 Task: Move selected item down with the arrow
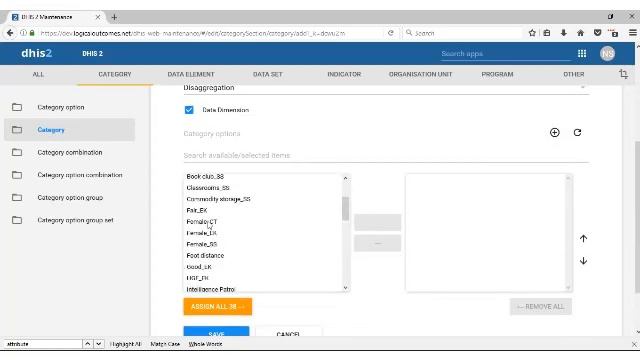point(583,261)
